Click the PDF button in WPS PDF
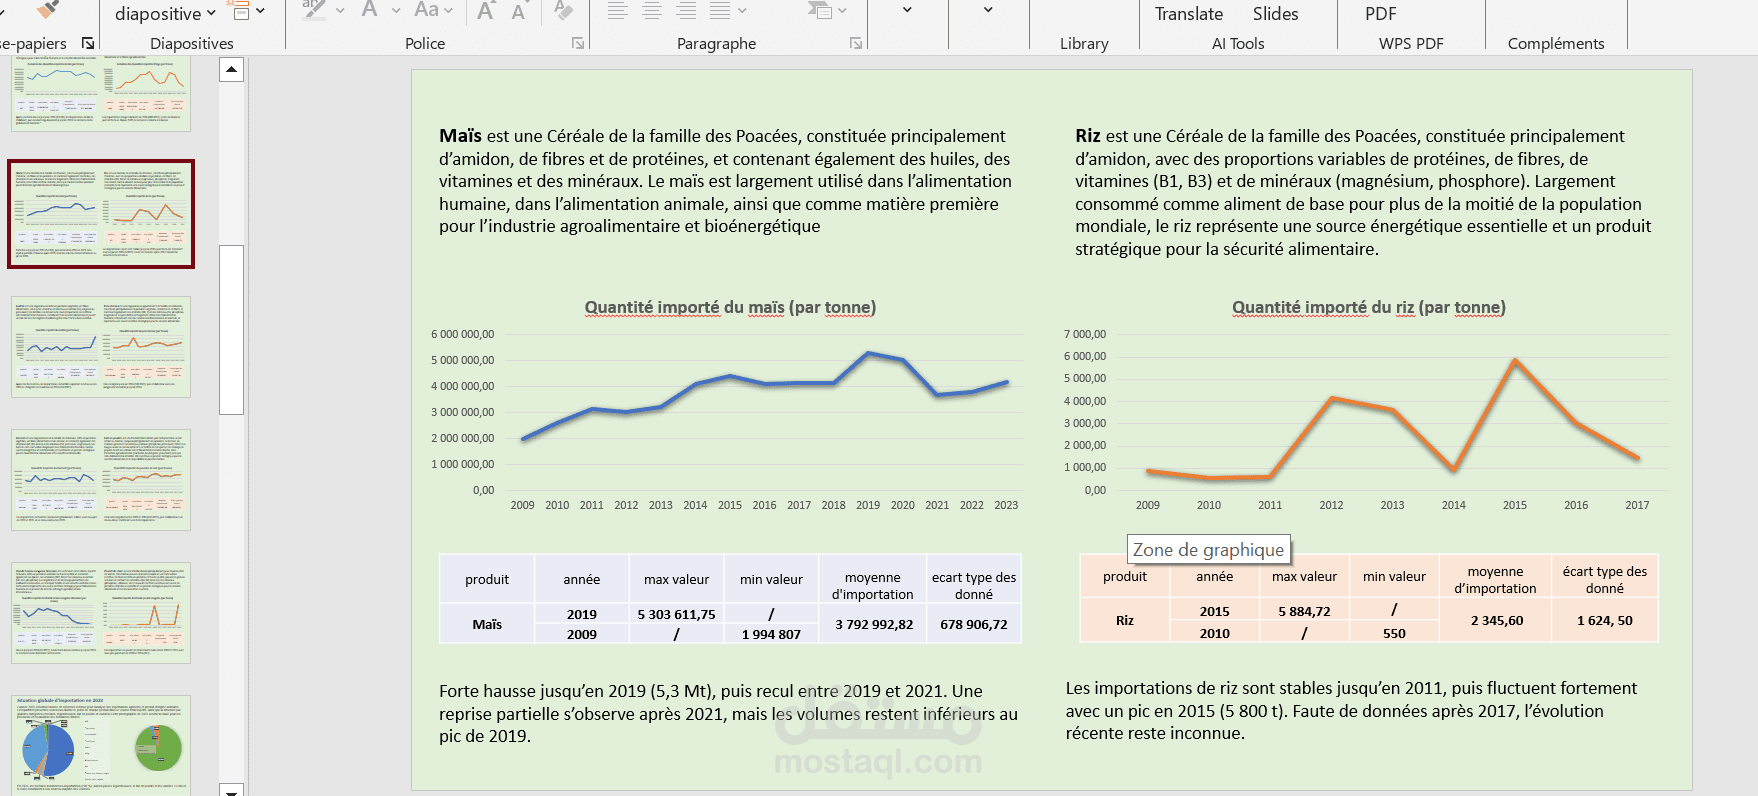The height and width of the screenshot is (796, 1758). (x=1380, y=14)
